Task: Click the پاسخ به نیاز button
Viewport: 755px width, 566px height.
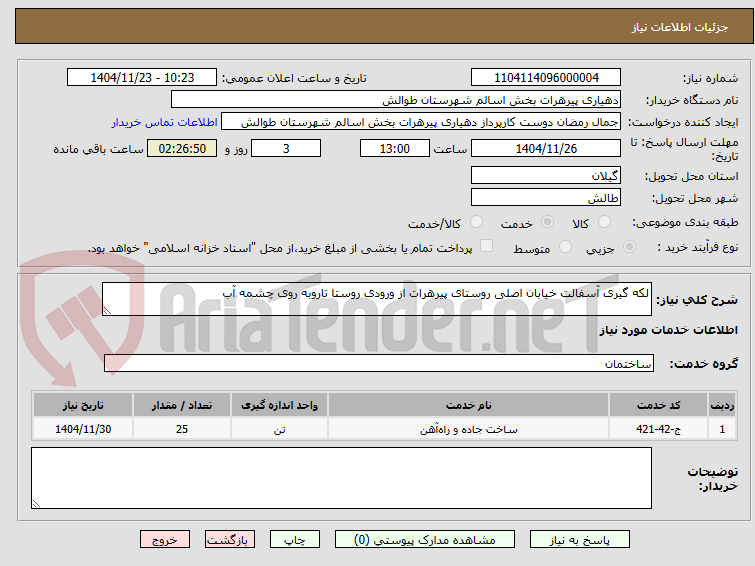Action: (x=580, y=540)
